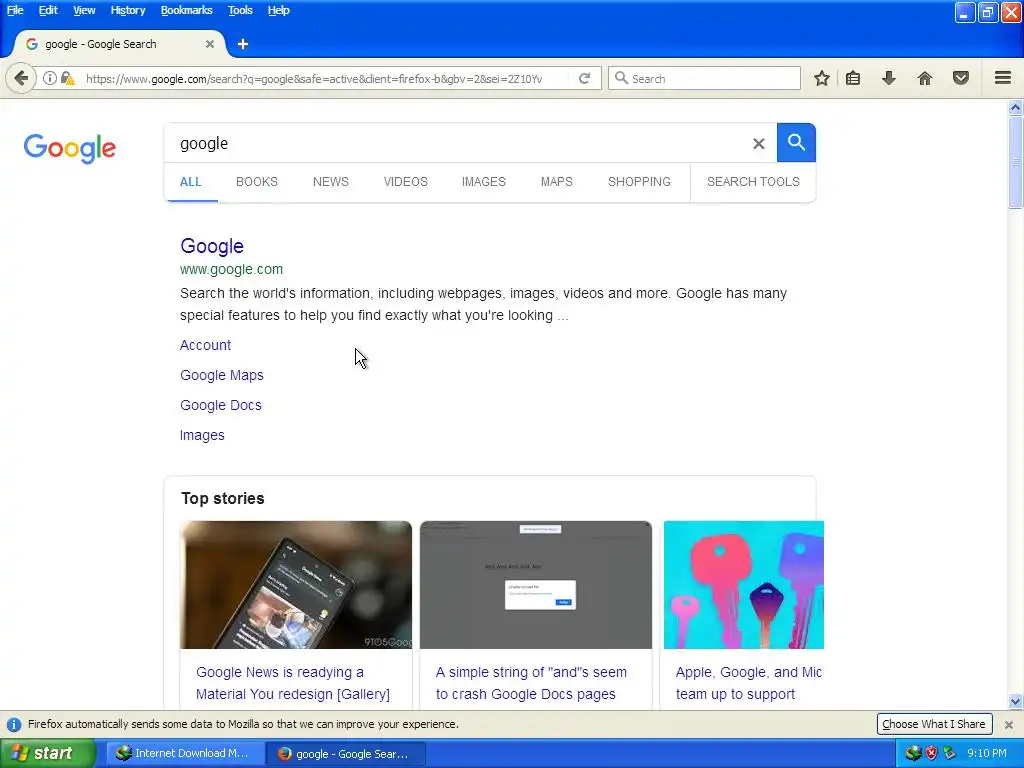Click the Top stories heading
Viewport: 1024px width, 768px height.
(x=223, y=498)
